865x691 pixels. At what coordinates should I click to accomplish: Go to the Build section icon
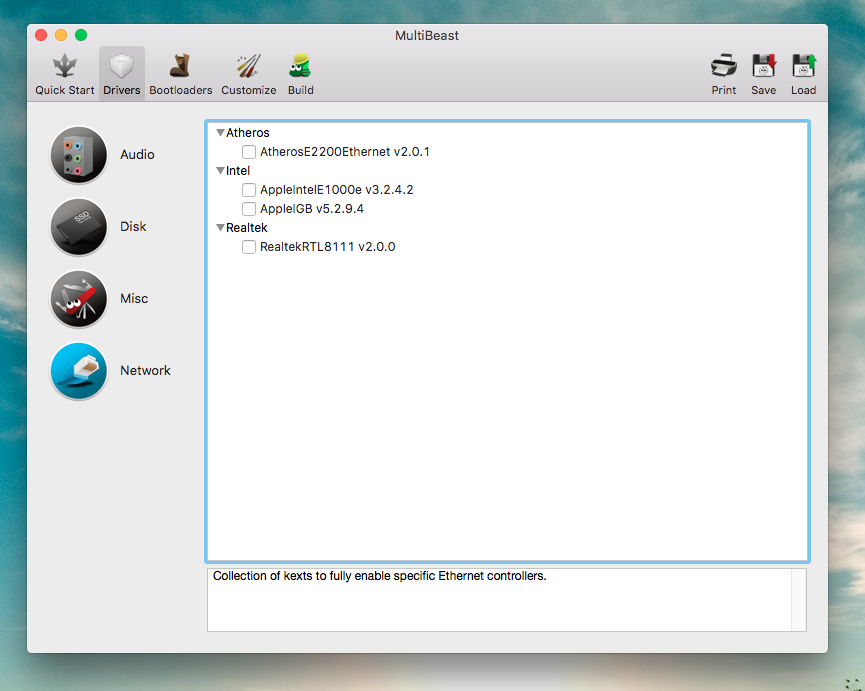tap(301, 66)
